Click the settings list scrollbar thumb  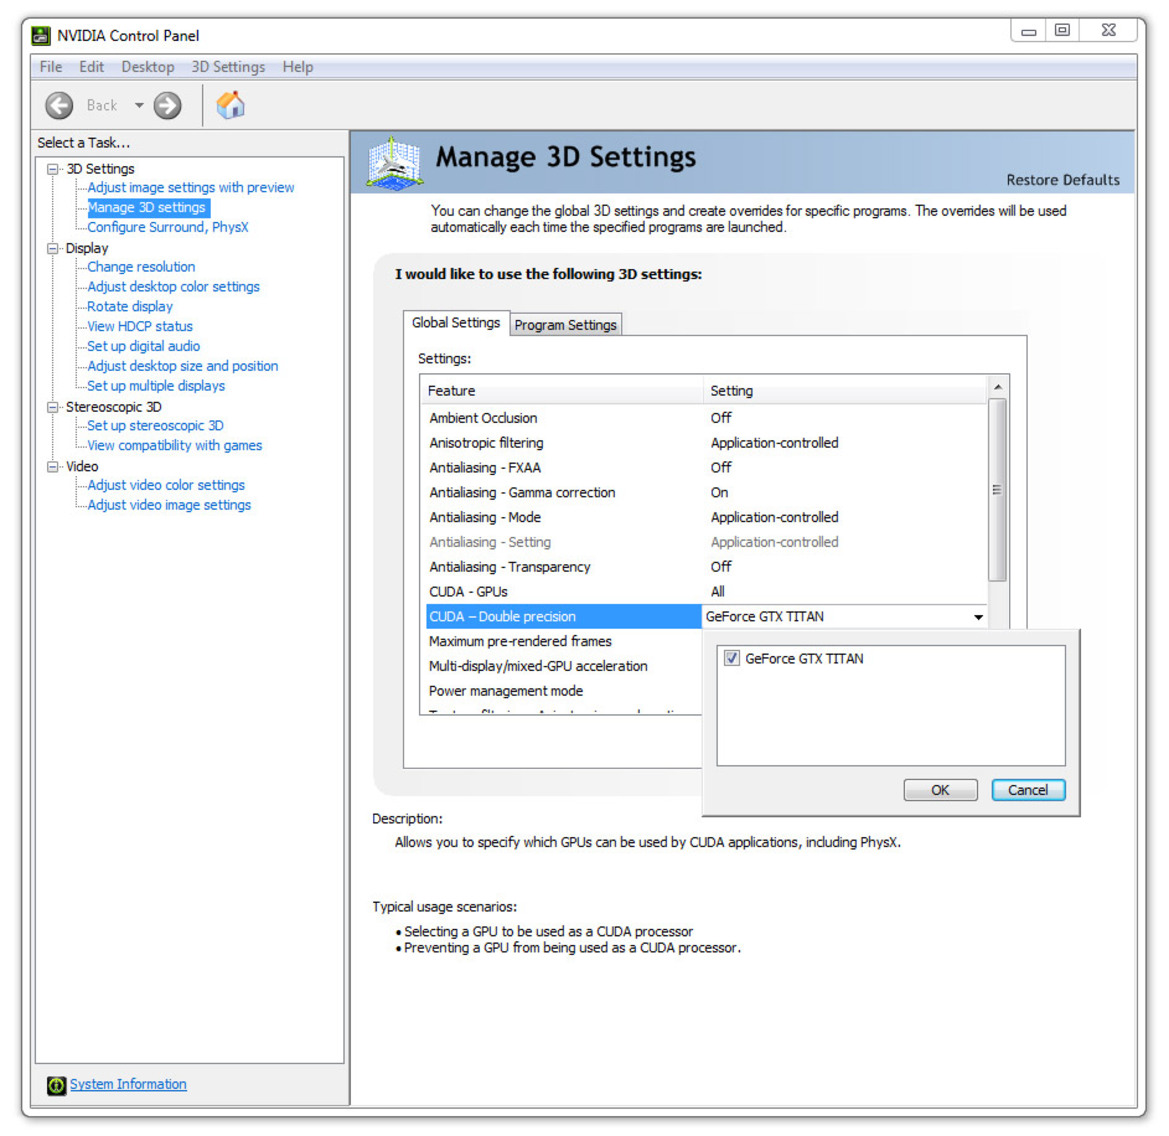[998, 490]
